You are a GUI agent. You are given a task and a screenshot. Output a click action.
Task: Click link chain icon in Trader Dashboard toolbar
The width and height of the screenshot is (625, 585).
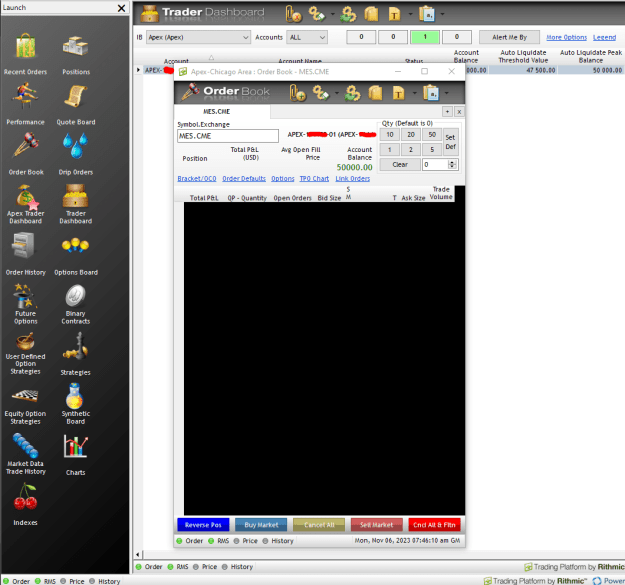tap(317, 14)
